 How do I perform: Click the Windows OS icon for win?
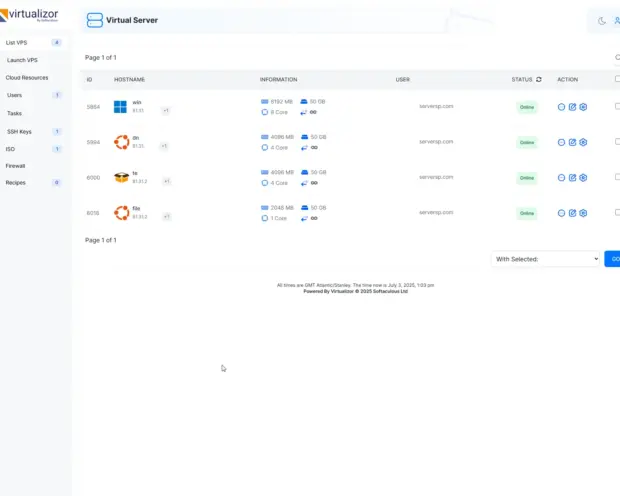tap(120, 107)
